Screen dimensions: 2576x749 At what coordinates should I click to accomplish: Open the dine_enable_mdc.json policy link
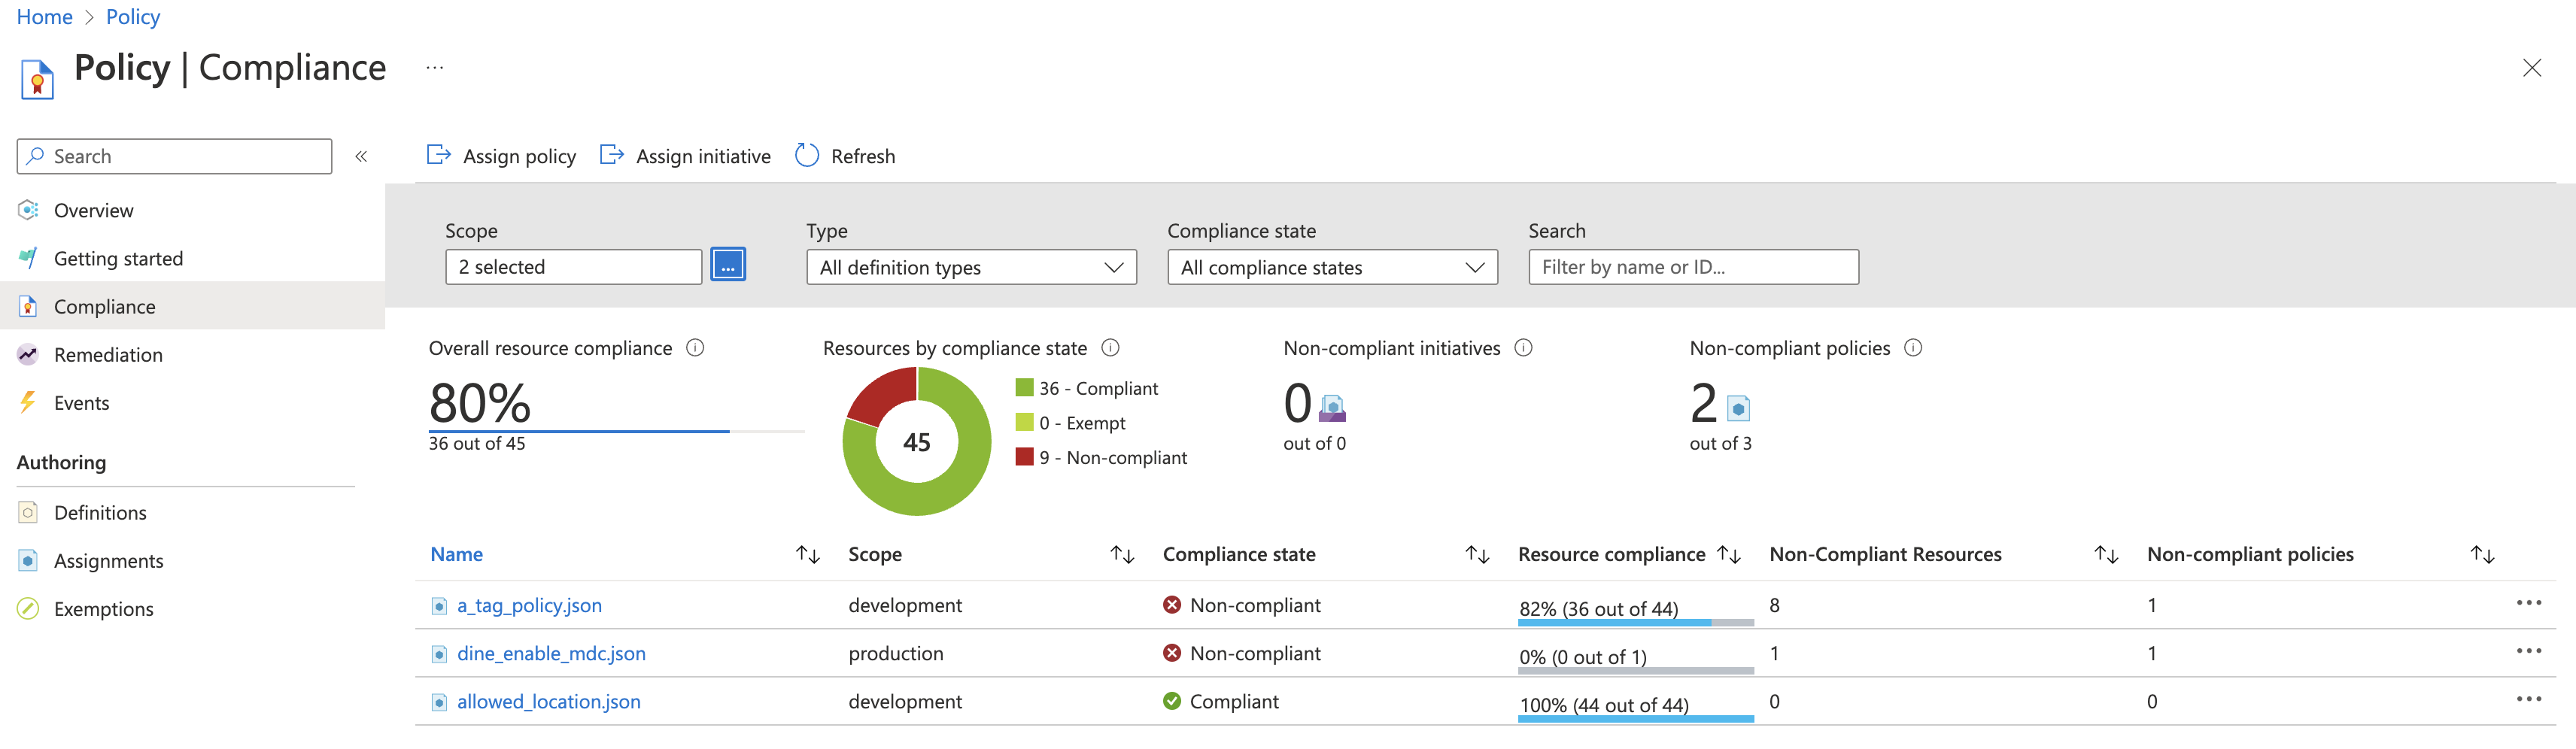(551, 654)
